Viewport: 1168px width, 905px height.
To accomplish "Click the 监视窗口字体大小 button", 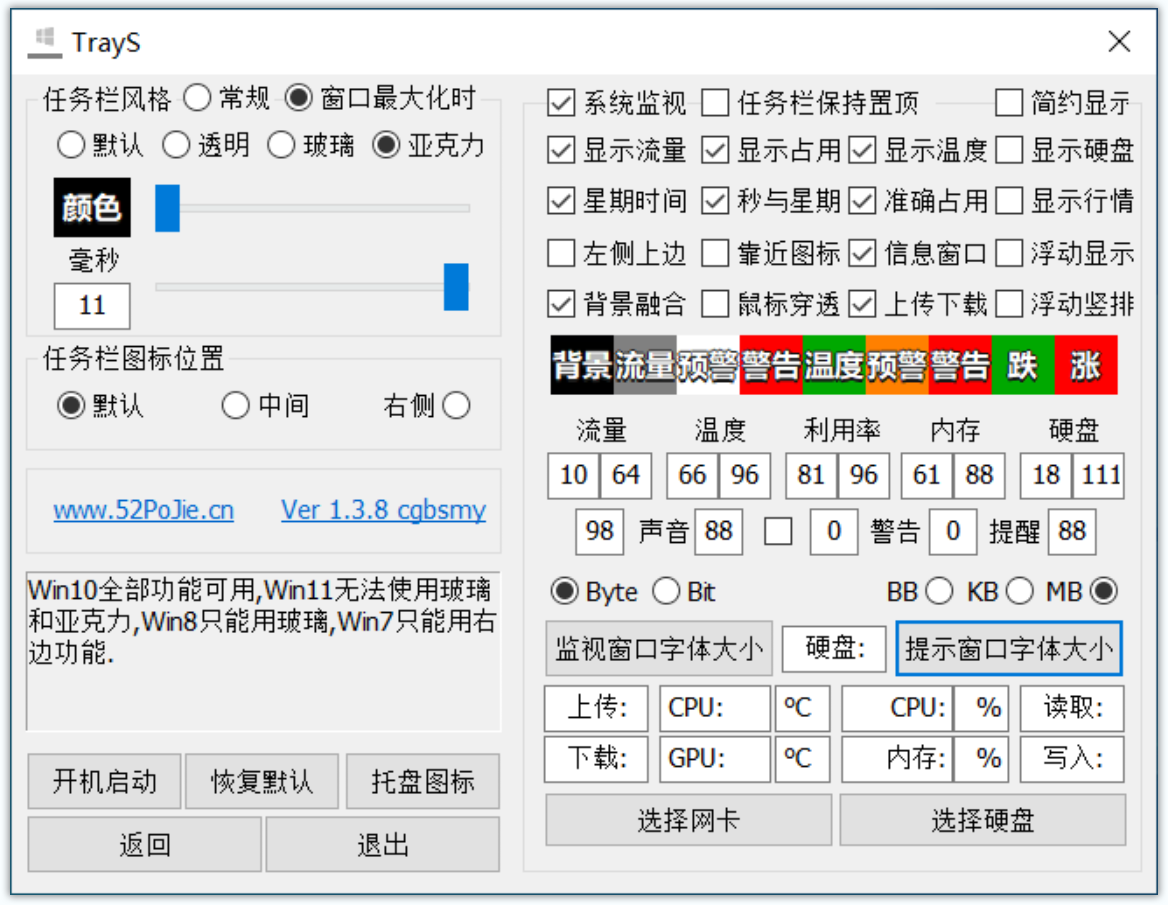I will pyautogui.click(x=659, y=649).
